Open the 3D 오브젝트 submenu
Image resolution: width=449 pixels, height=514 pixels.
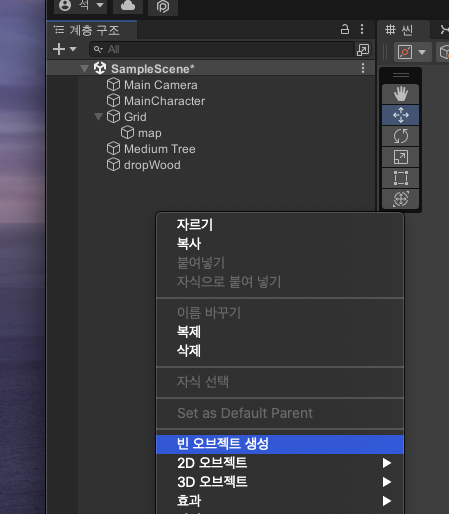[x=280, y=482]
